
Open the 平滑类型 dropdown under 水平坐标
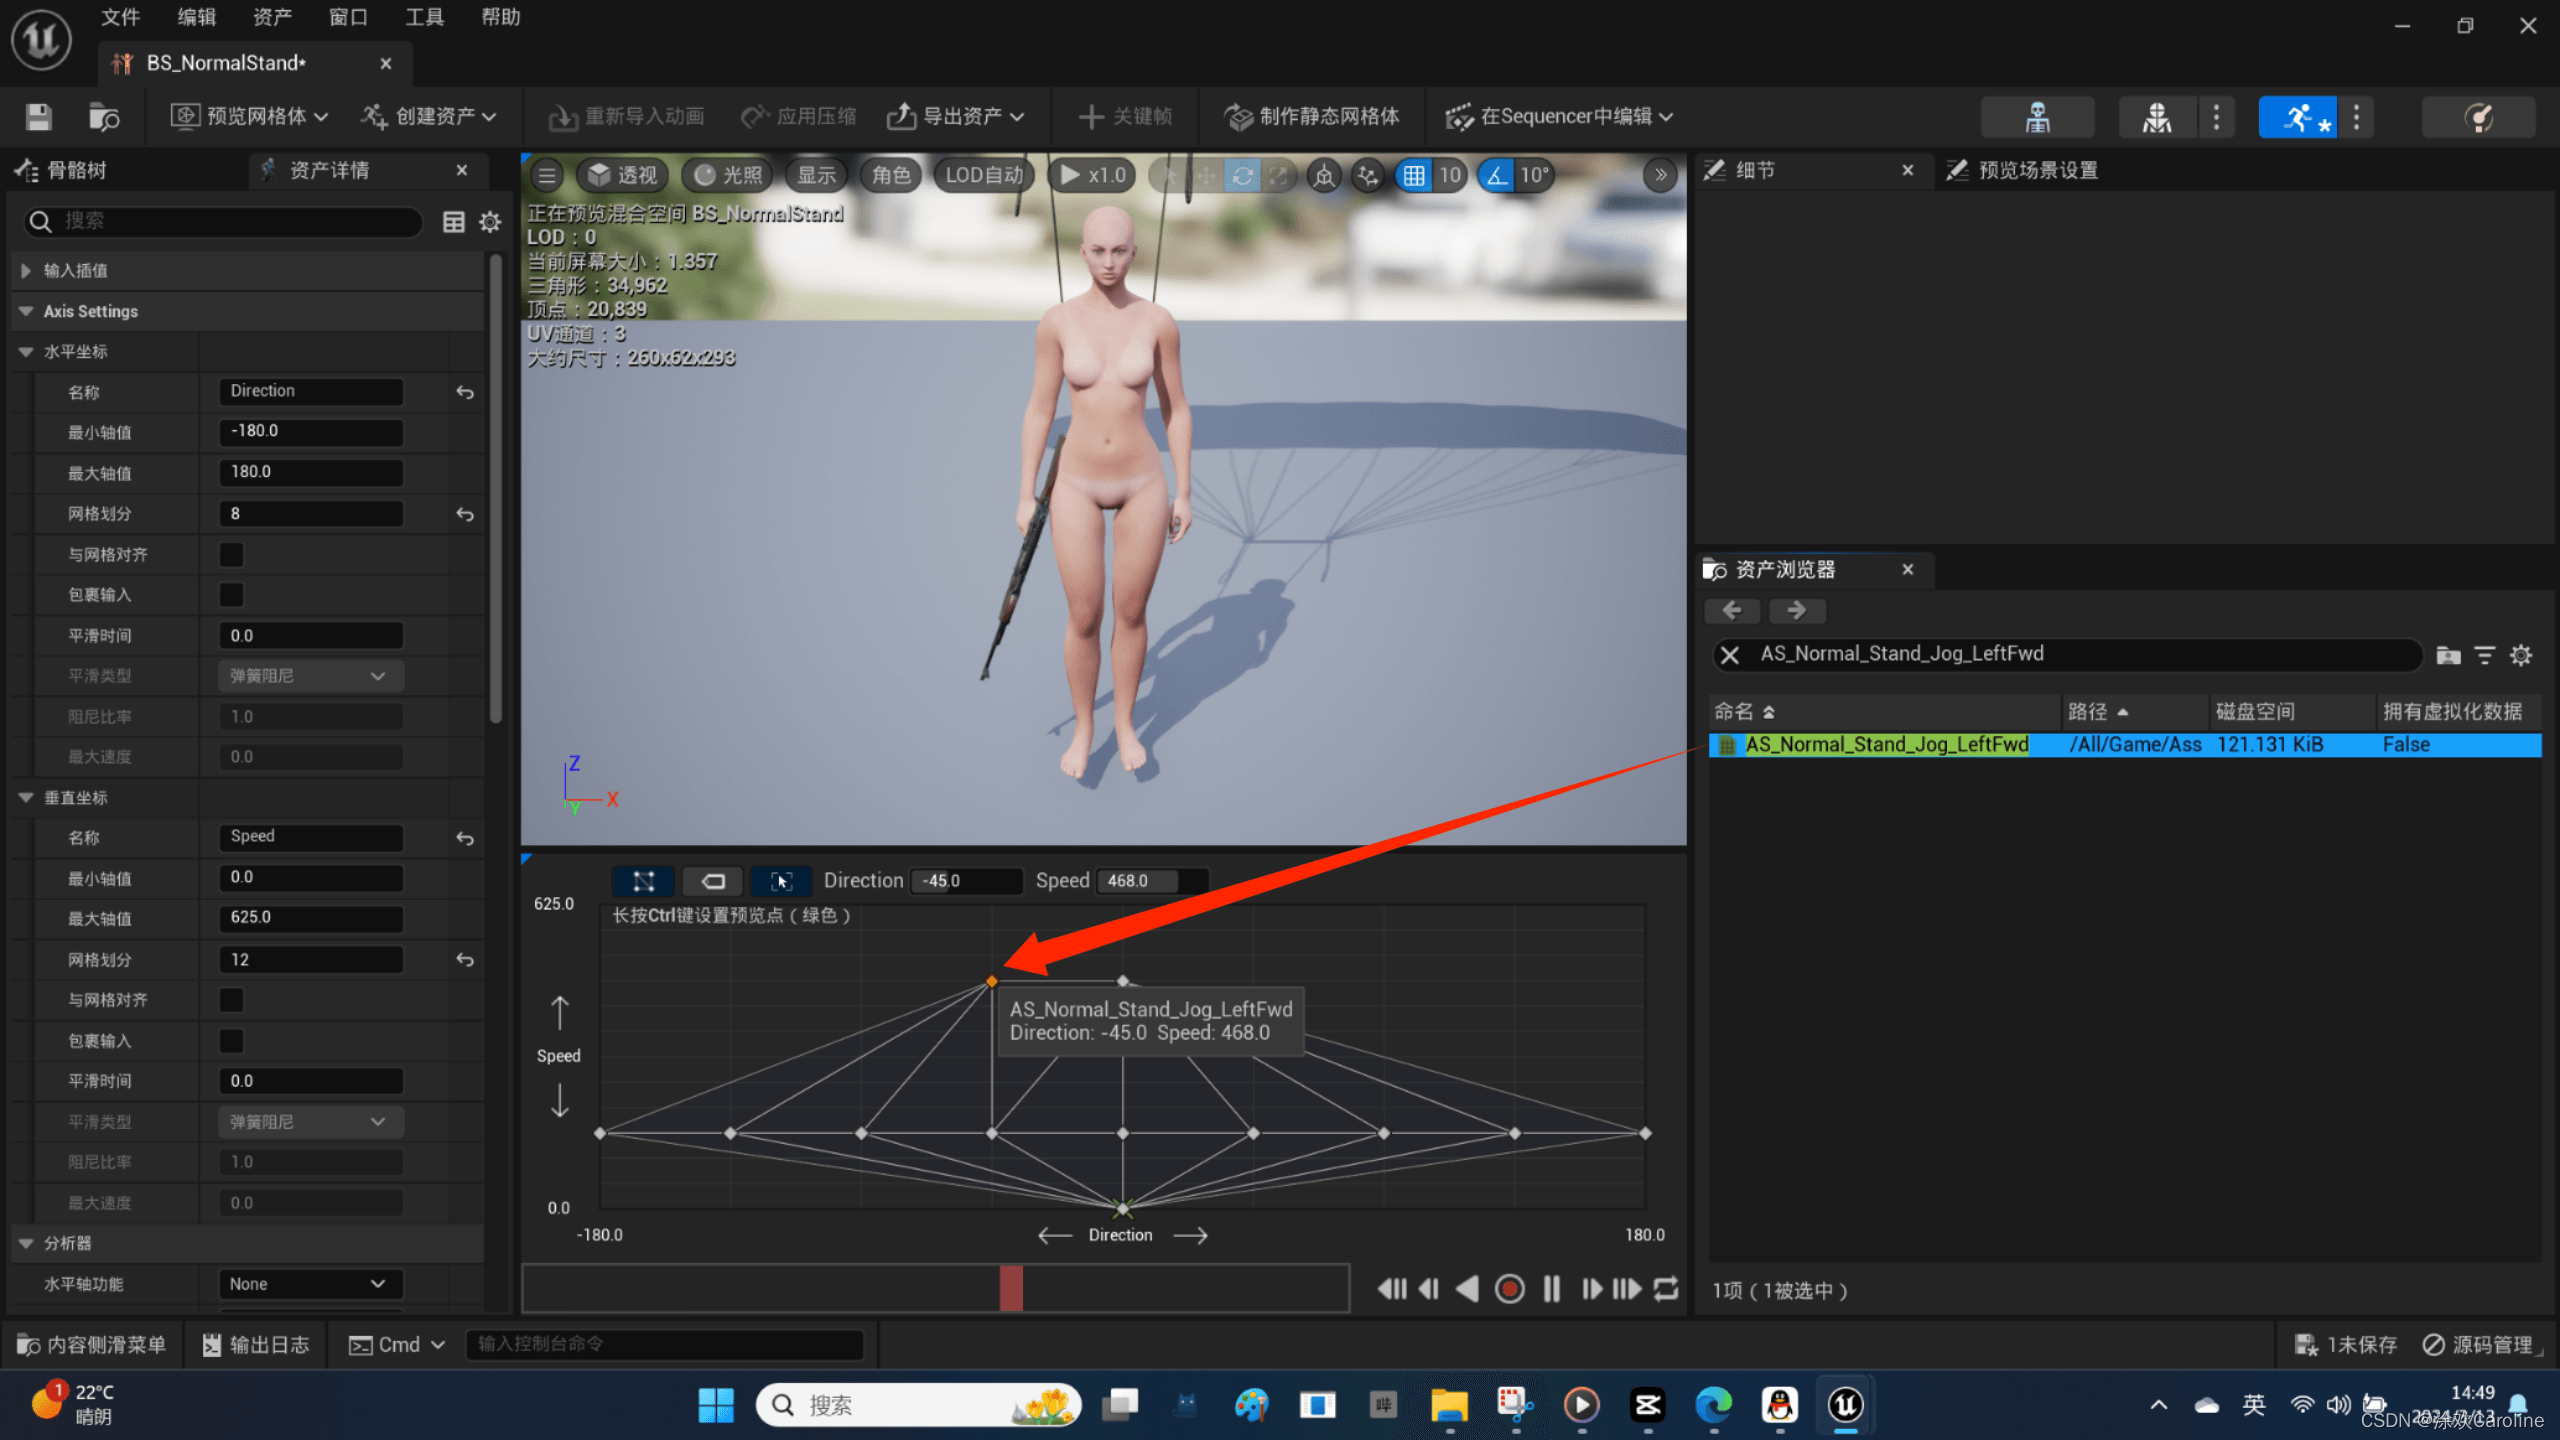pyautogui.click(x=308, y=675)
